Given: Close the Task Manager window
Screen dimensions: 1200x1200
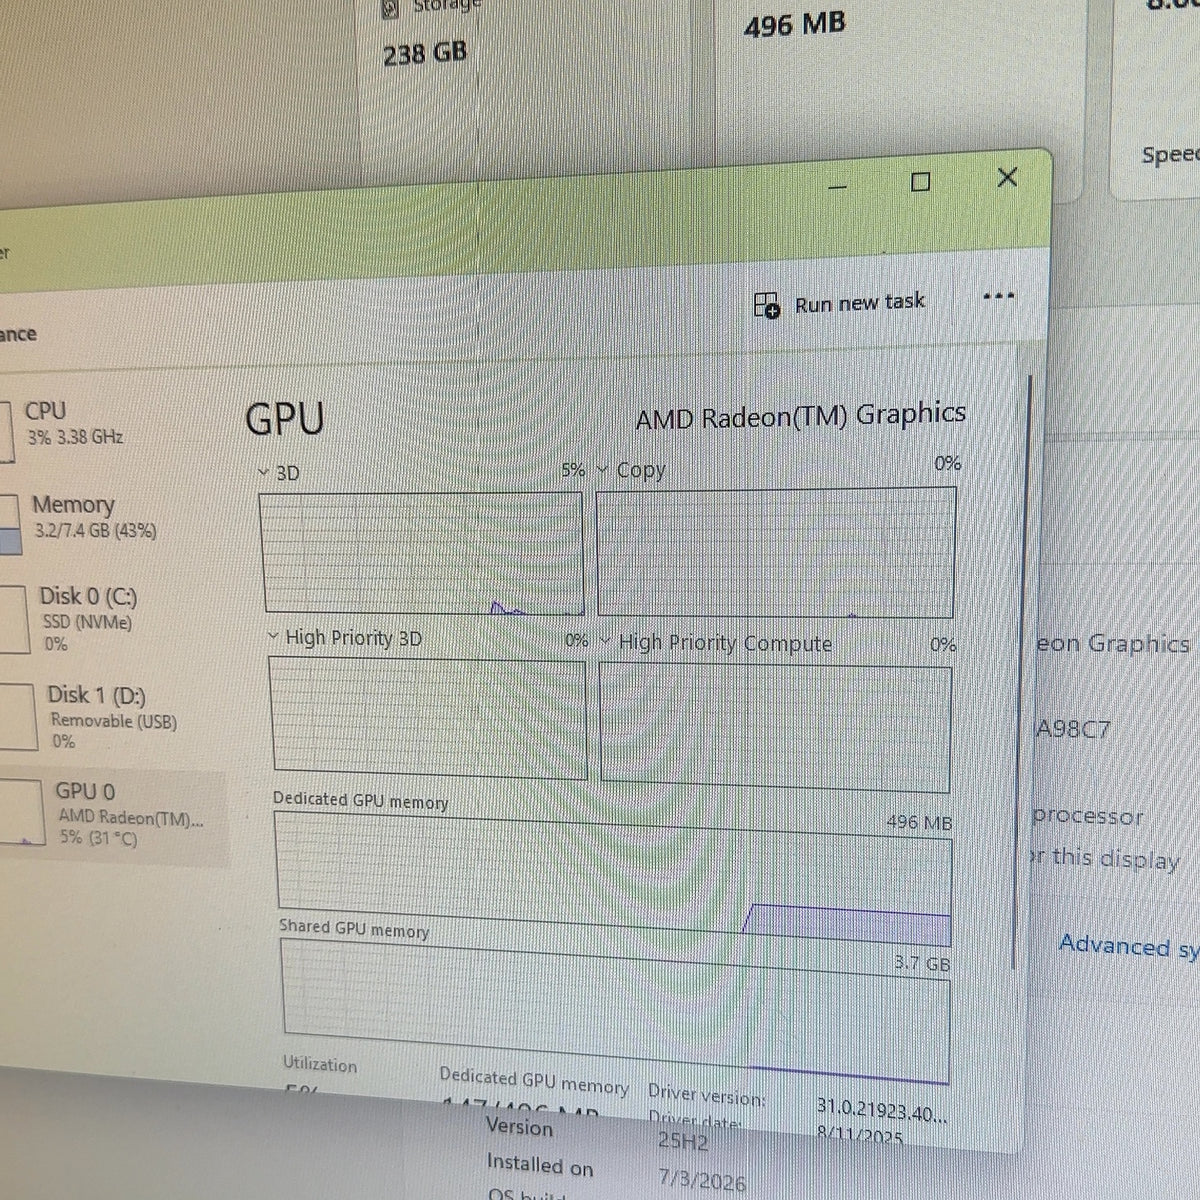Looking at the screenshot, I should (1008, 177).
